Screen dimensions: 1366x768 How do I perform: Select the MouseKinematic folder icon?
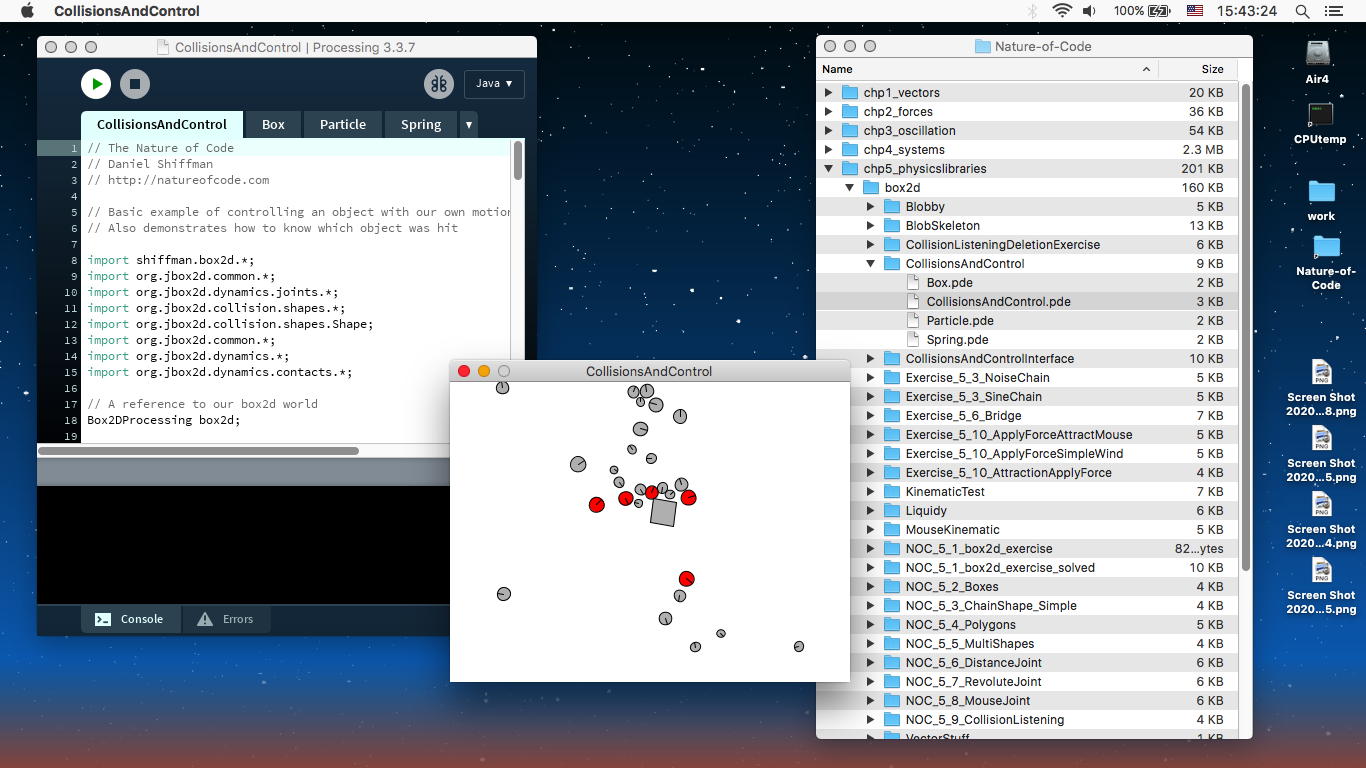892,530
